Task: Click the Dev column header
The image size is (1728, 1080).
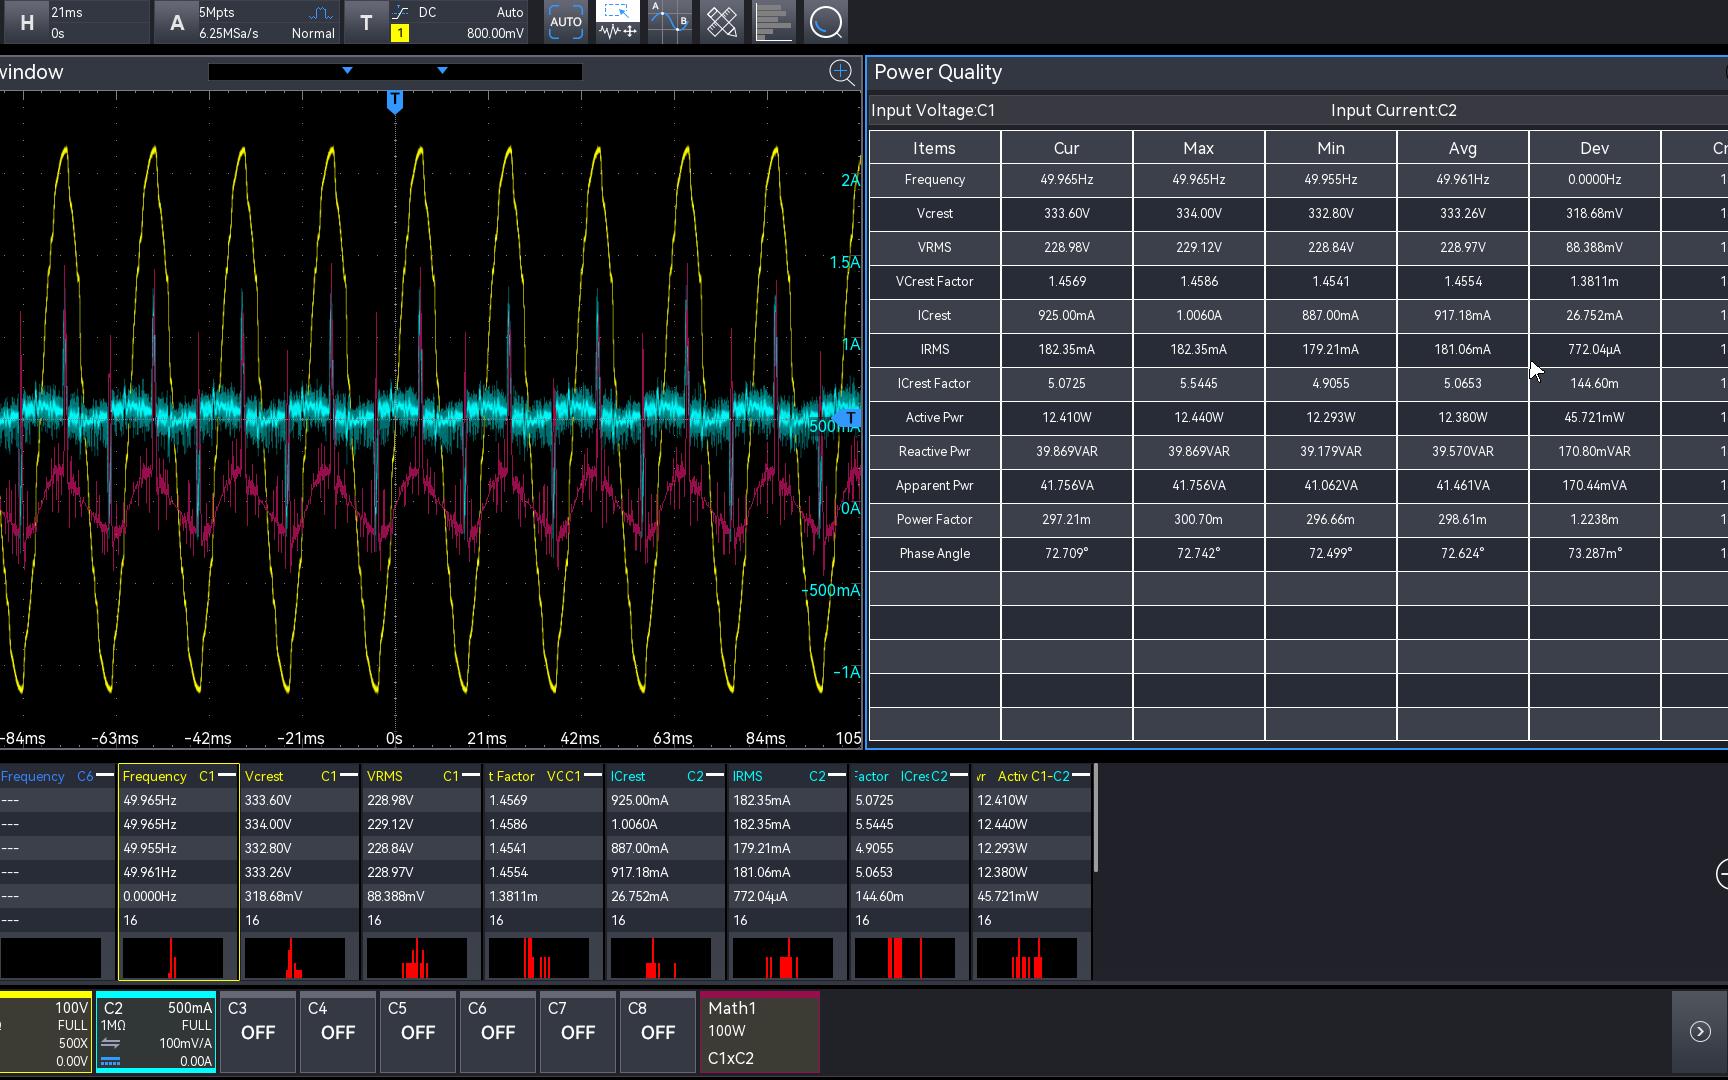Action: coord(1595,148)
